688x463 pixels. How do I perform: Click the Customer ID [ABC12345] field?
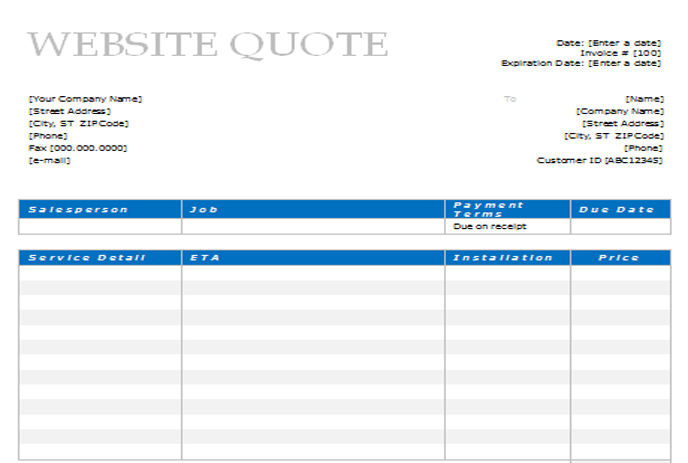(599, 160)
